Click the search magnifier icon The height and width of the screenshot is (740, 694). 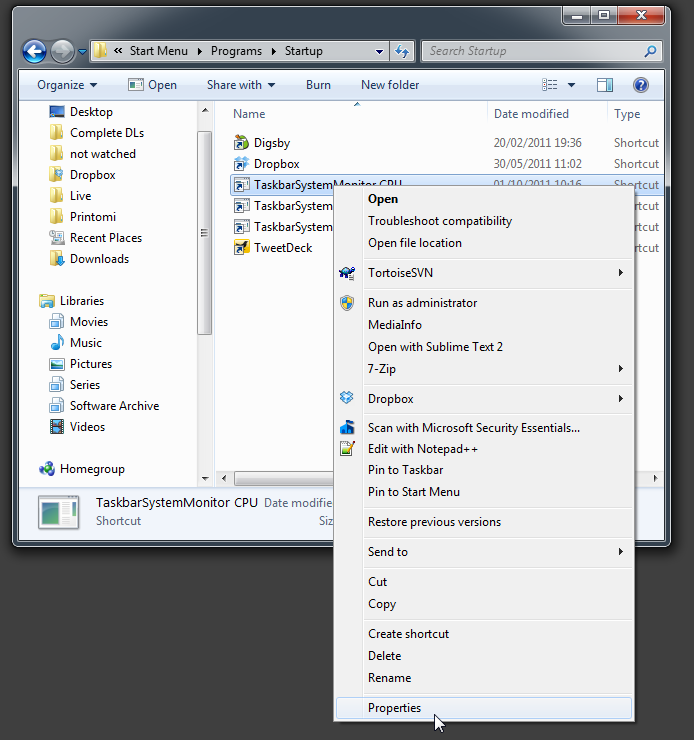(x=650, y=51)
